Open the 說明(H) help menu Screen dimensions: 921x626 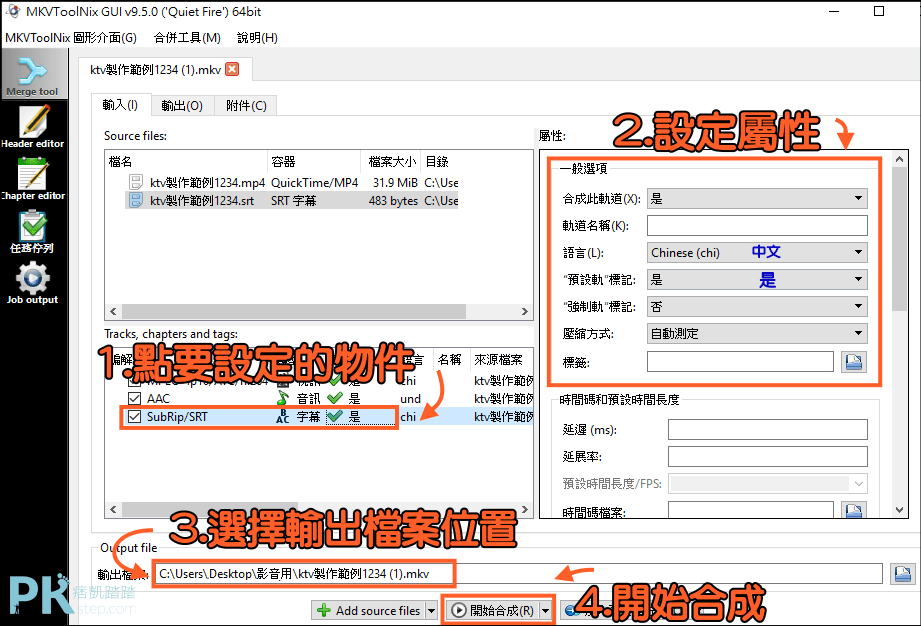[257, 38]
